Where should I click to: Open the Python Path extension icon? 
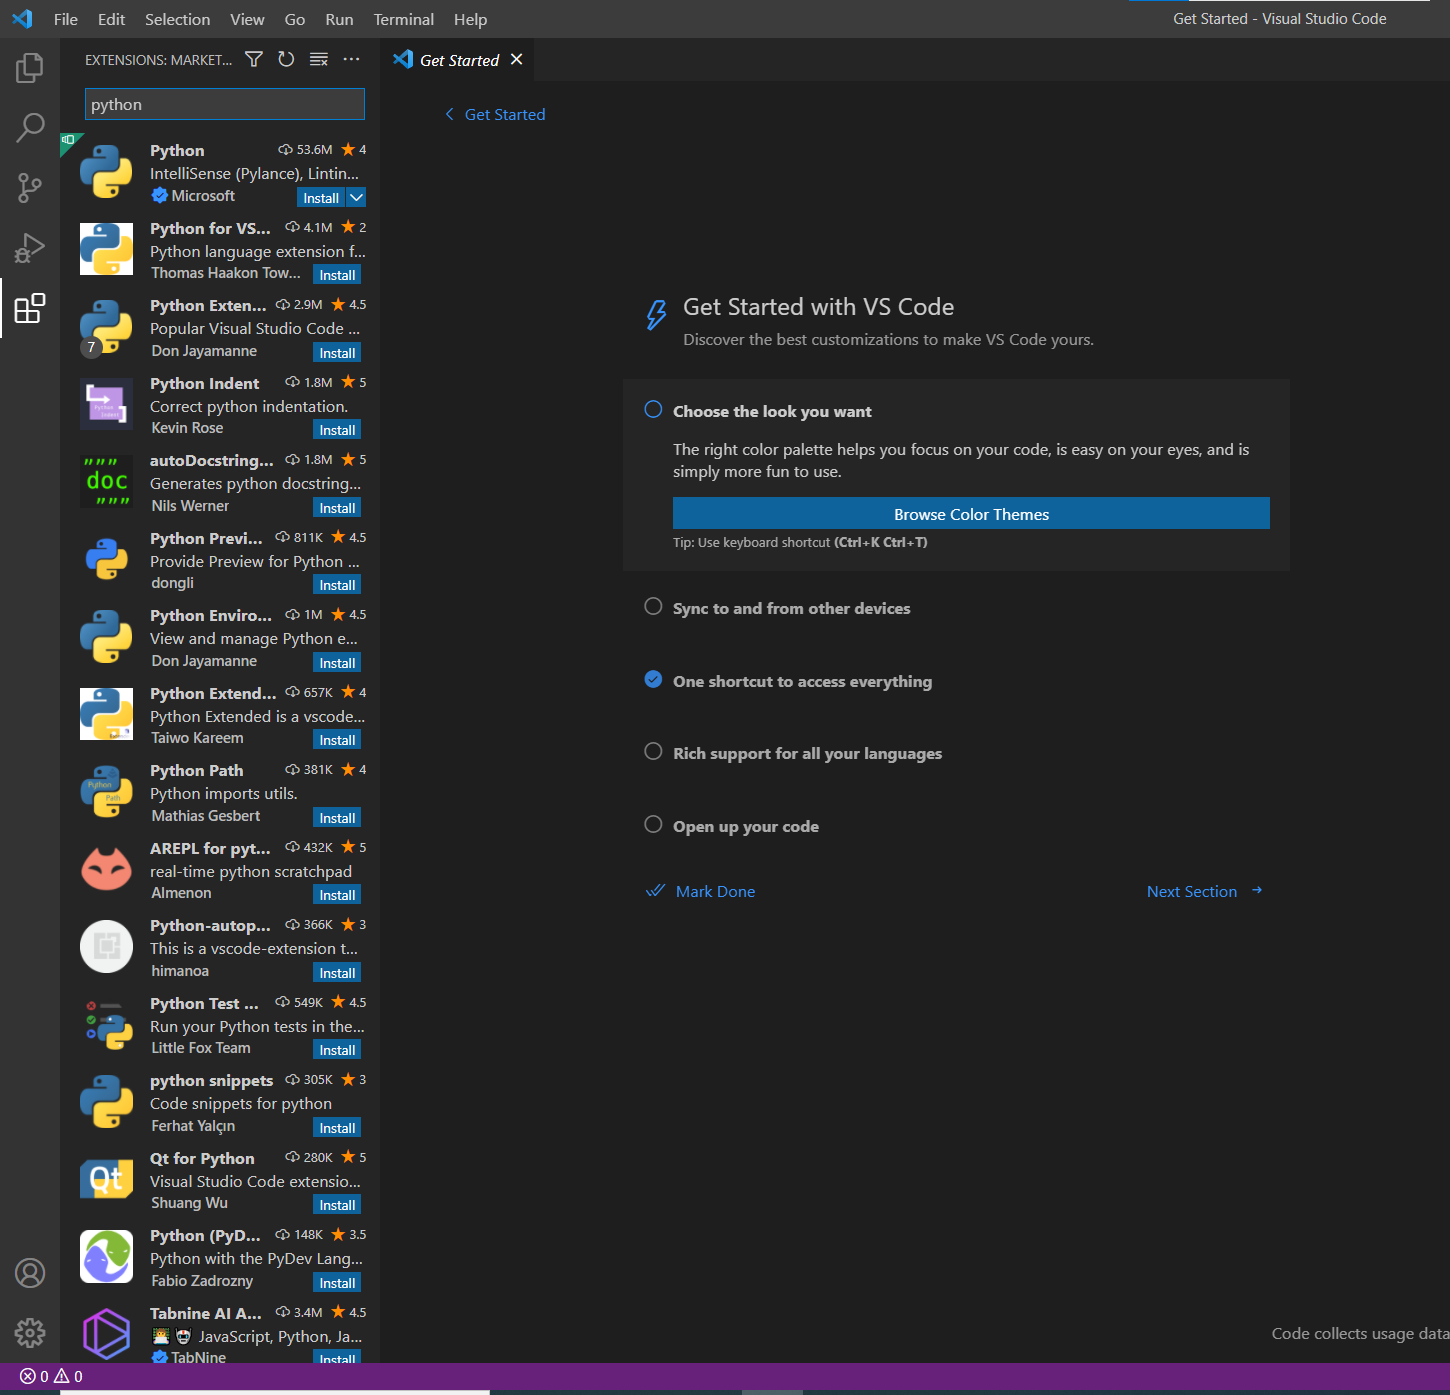tap(106, 792)
